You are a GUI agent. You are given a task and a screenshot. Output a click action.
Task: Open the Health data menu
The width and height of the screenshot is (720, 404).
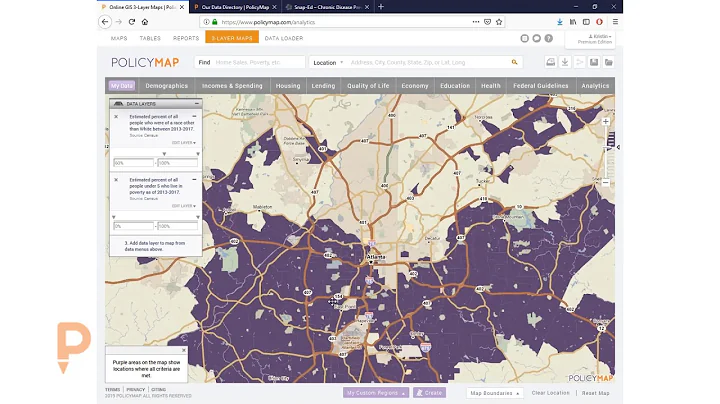pyautogui.click(x=490, y=86)
